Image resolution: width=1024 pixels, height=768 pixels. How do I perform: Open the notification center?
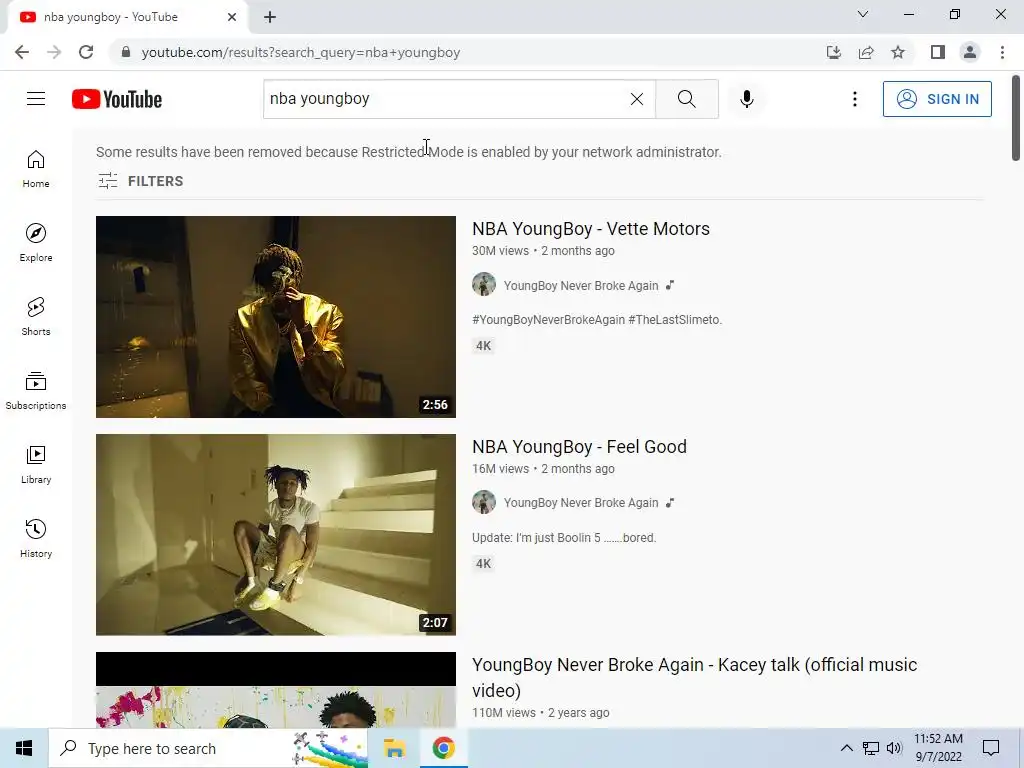click(x=991, y=748)
